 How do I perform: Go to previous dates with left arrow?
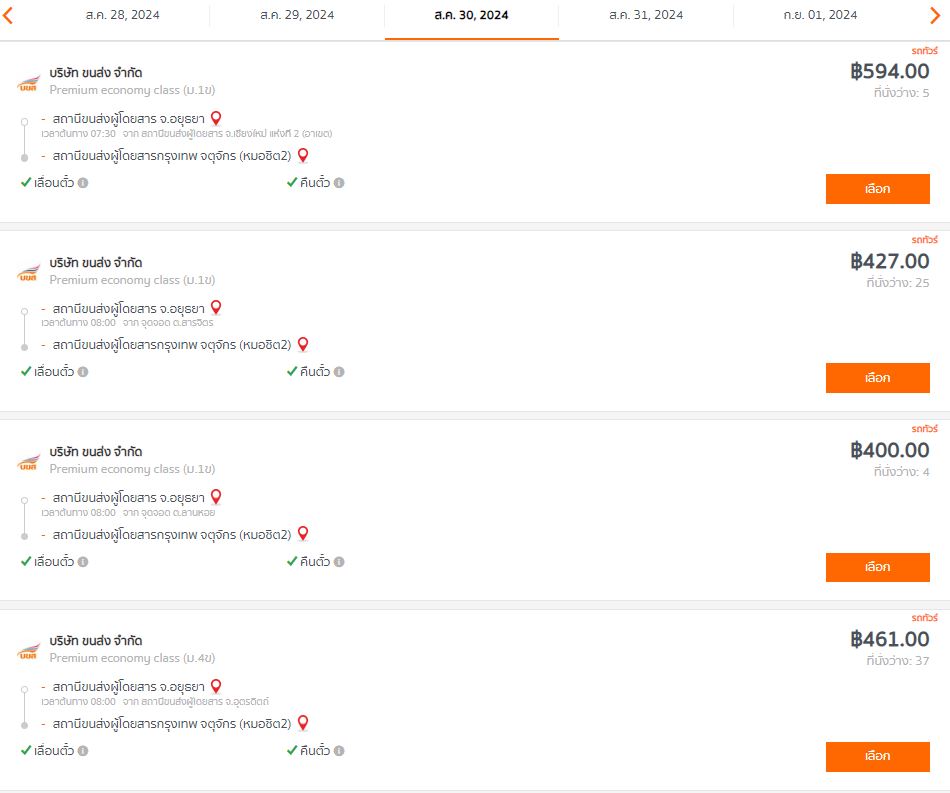(7, 15)
